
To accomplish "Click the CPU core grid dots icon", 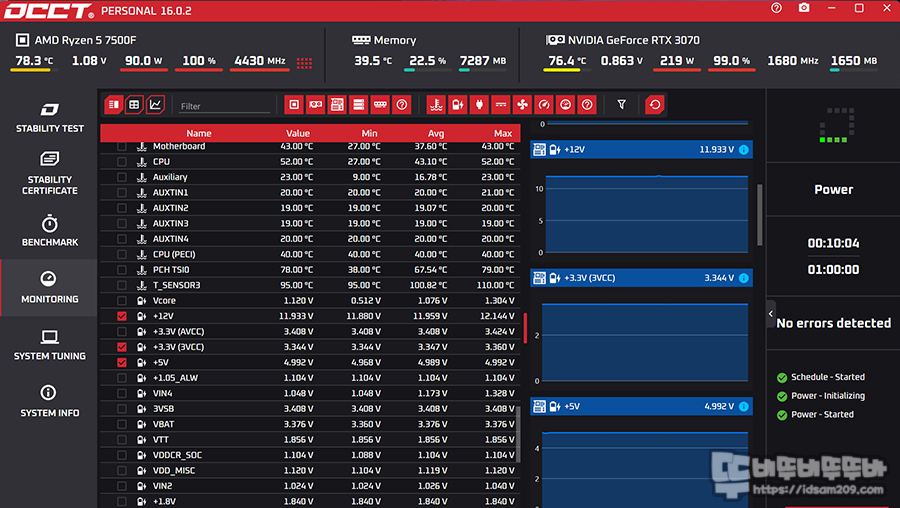I will (304, 63).
